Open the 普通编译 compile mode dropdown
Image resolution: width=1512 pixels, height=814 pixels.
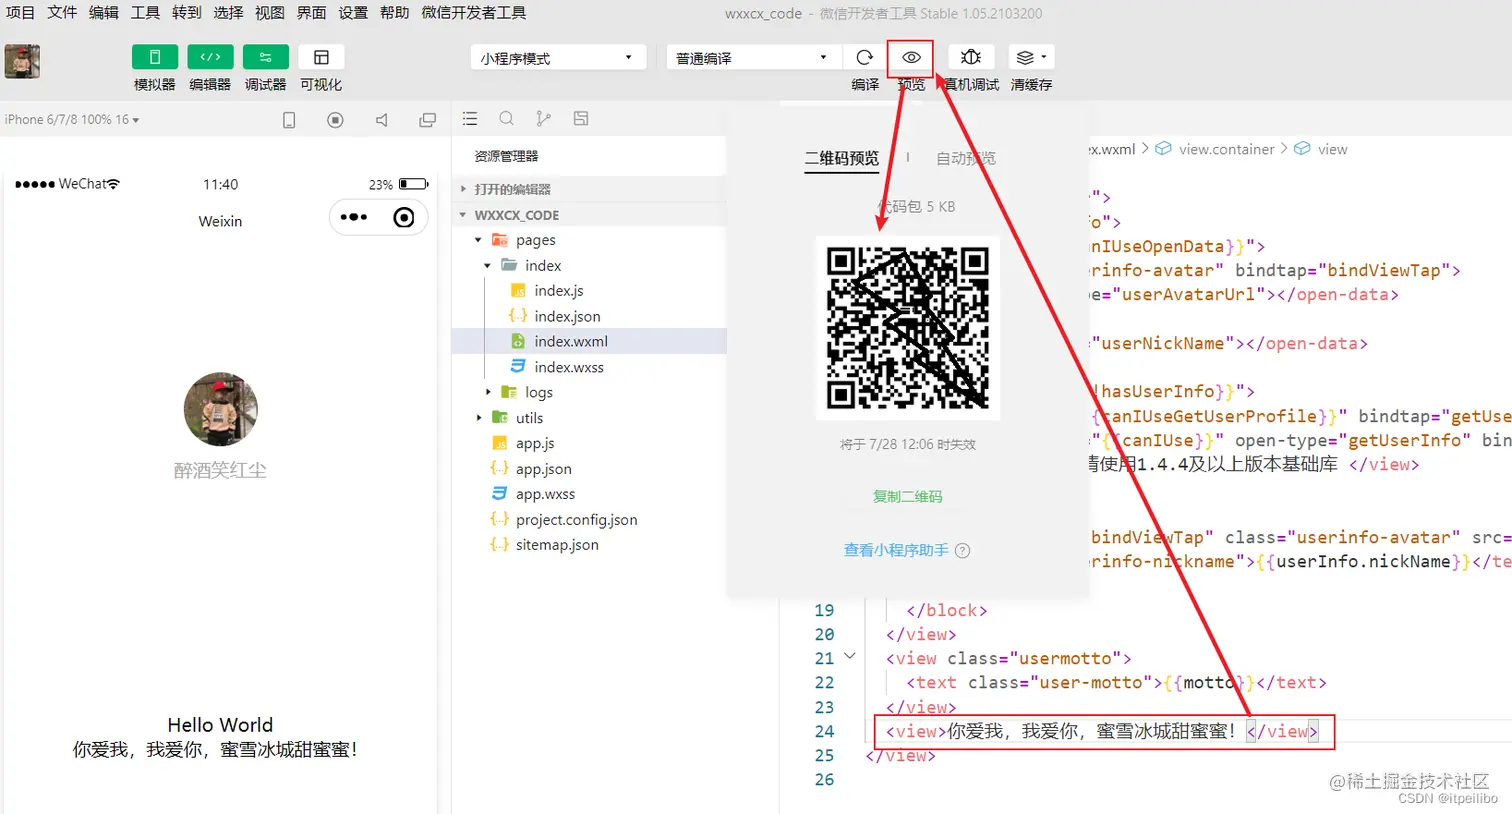(x=752, y=58)
